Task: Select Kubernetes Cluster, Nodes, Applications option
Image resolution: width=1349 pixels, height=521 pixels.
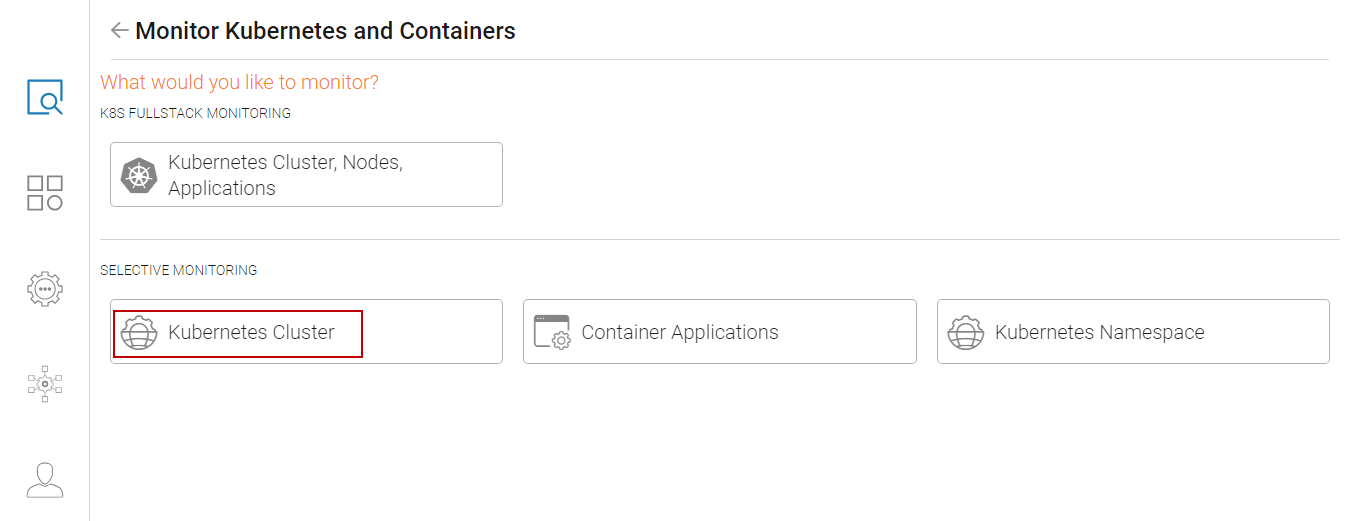Action: tap(285, 175)
